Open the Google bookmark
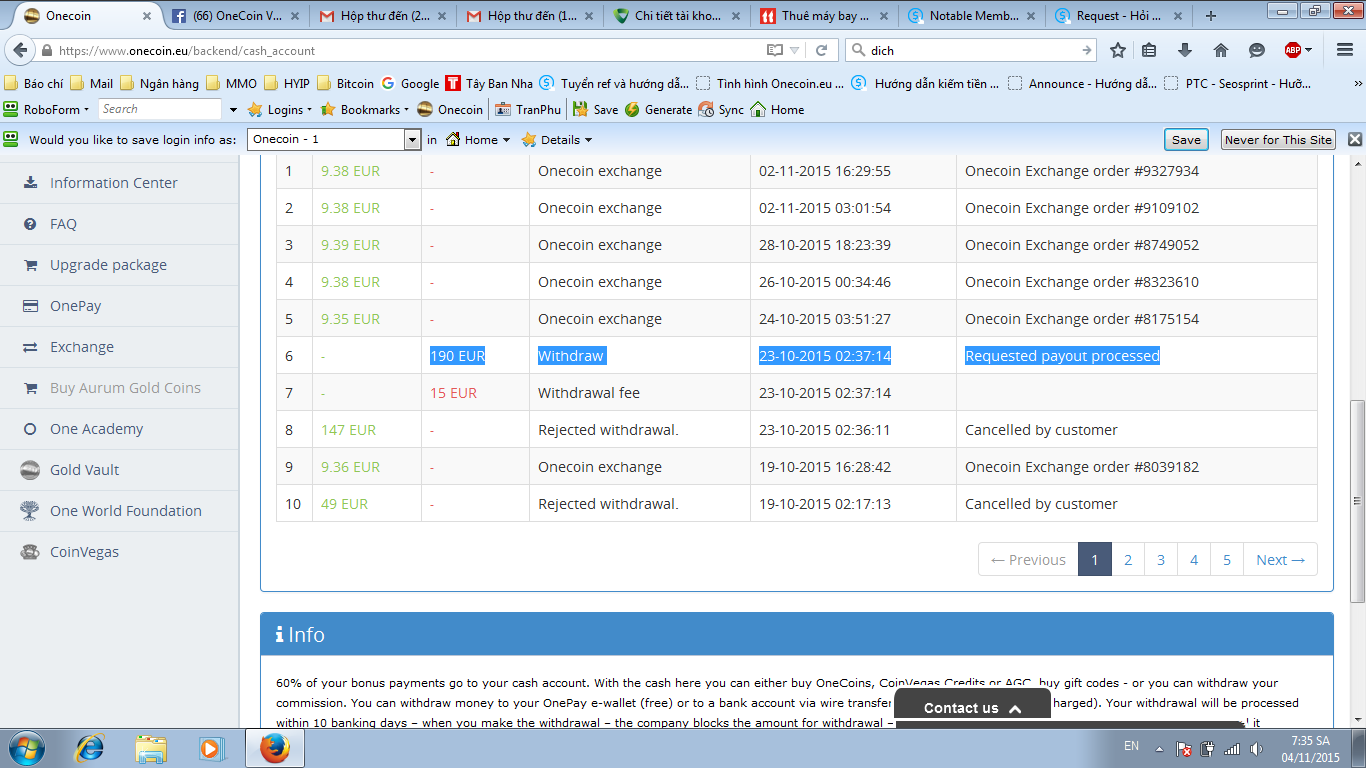Image resolution: width=1366 pixels, height=768 pixels. pyautogui.click(x=410, y=84)
